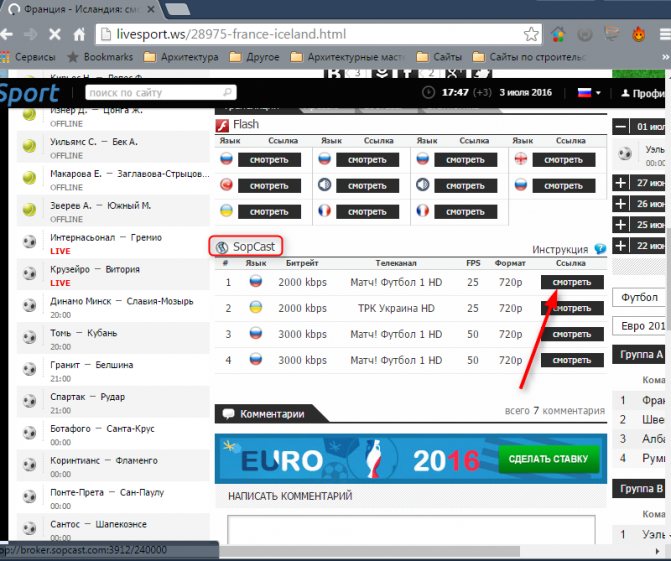
Task: Click the flame extension icon in the toolbar
Action: coord(638,34)
